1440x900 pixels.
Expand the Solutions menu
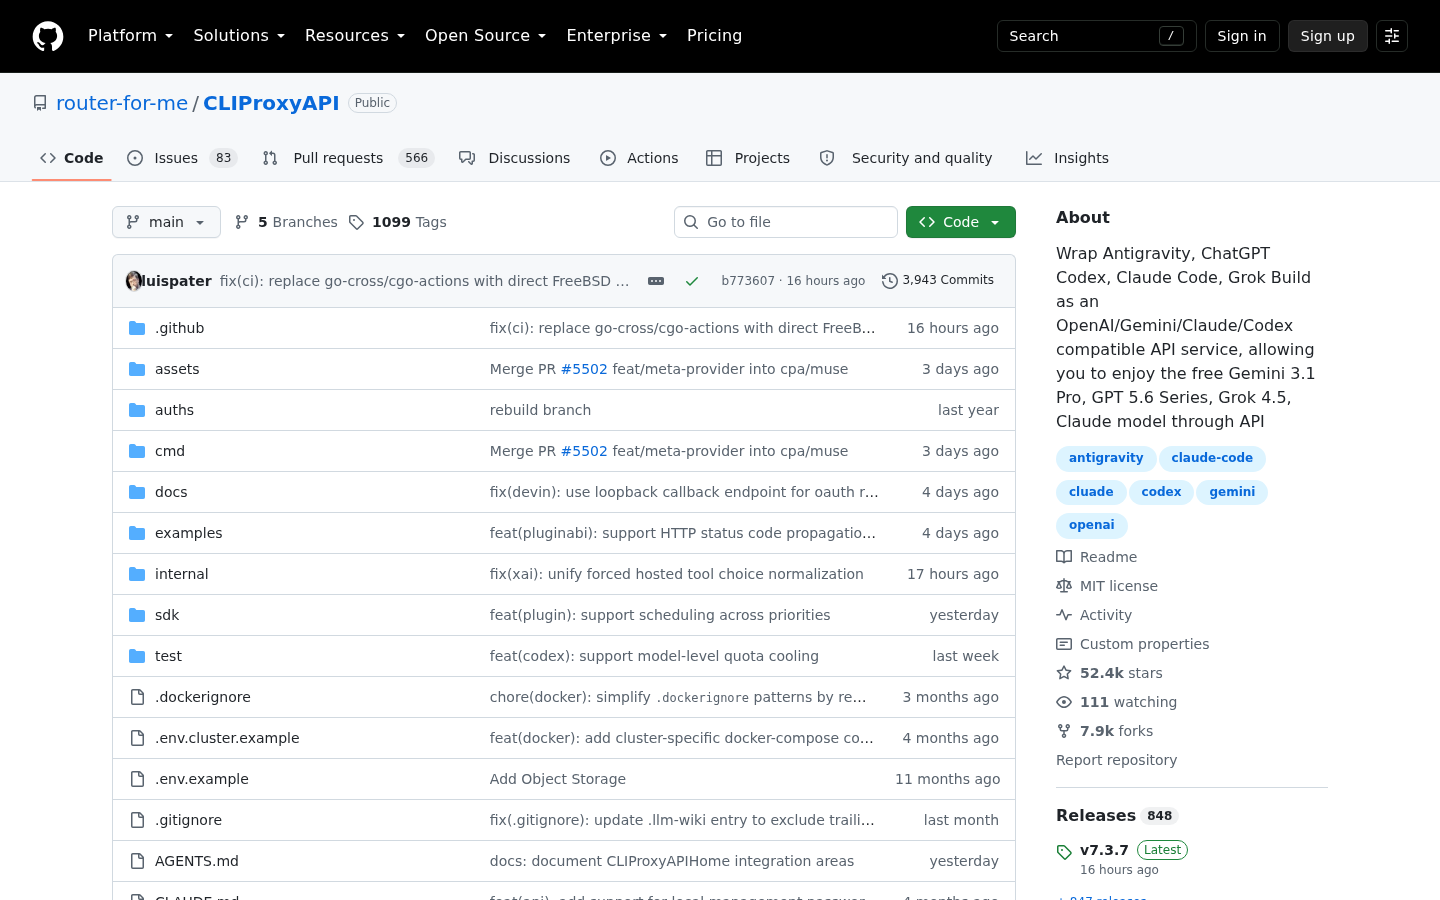(239, 36)
